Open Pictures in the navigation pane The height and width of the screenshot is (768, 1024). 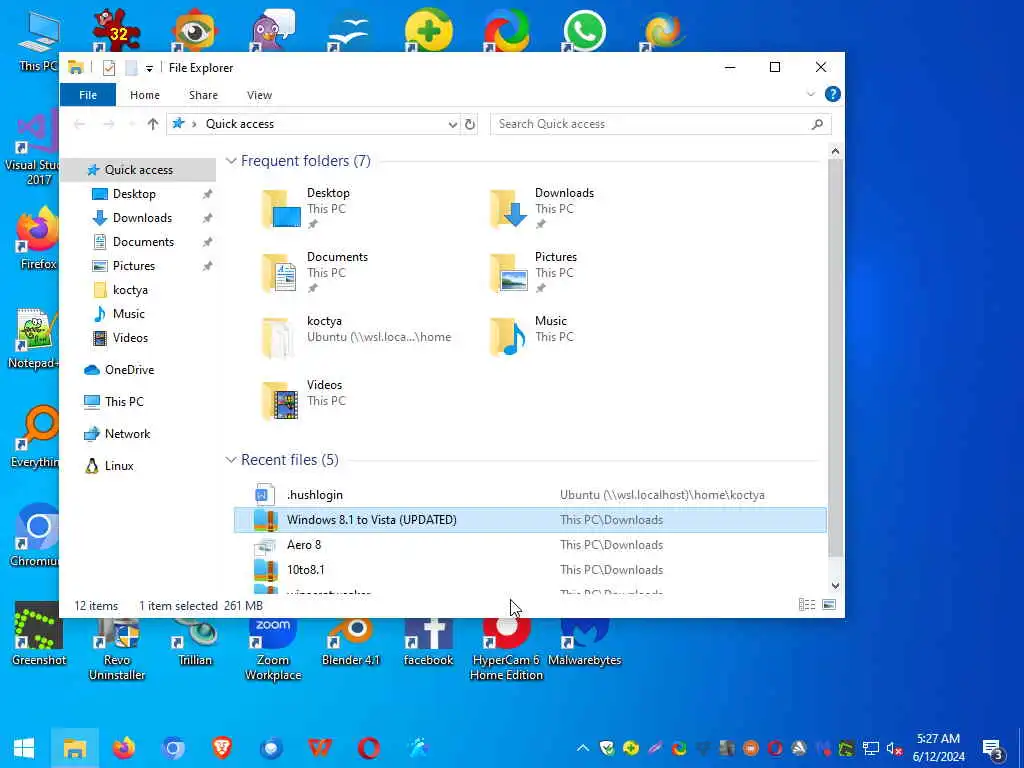[133, 266]
